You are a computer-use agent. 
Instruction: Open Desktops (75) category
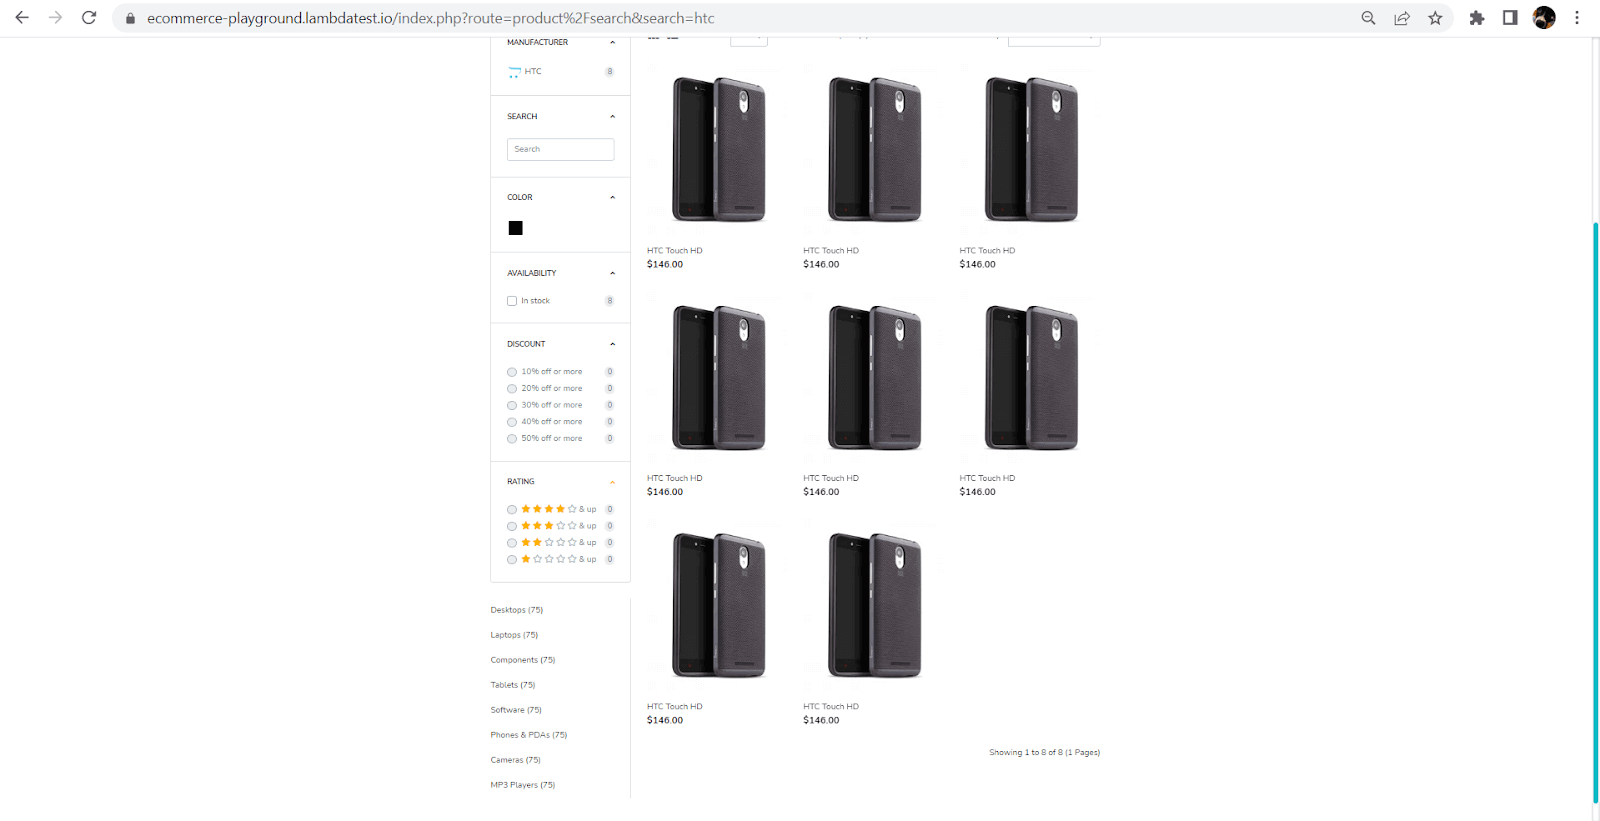coord(516,610)
